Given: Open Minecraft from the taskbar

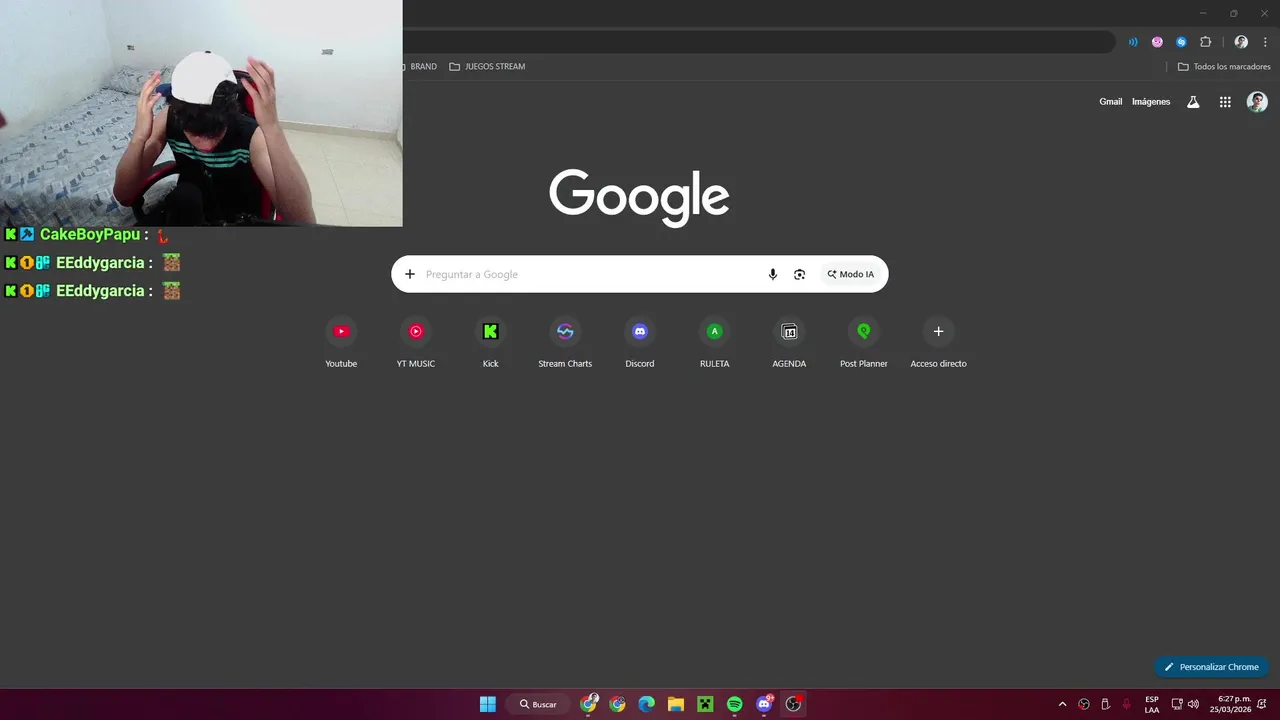Looking at the screenshot, I should tap(705, 704).
